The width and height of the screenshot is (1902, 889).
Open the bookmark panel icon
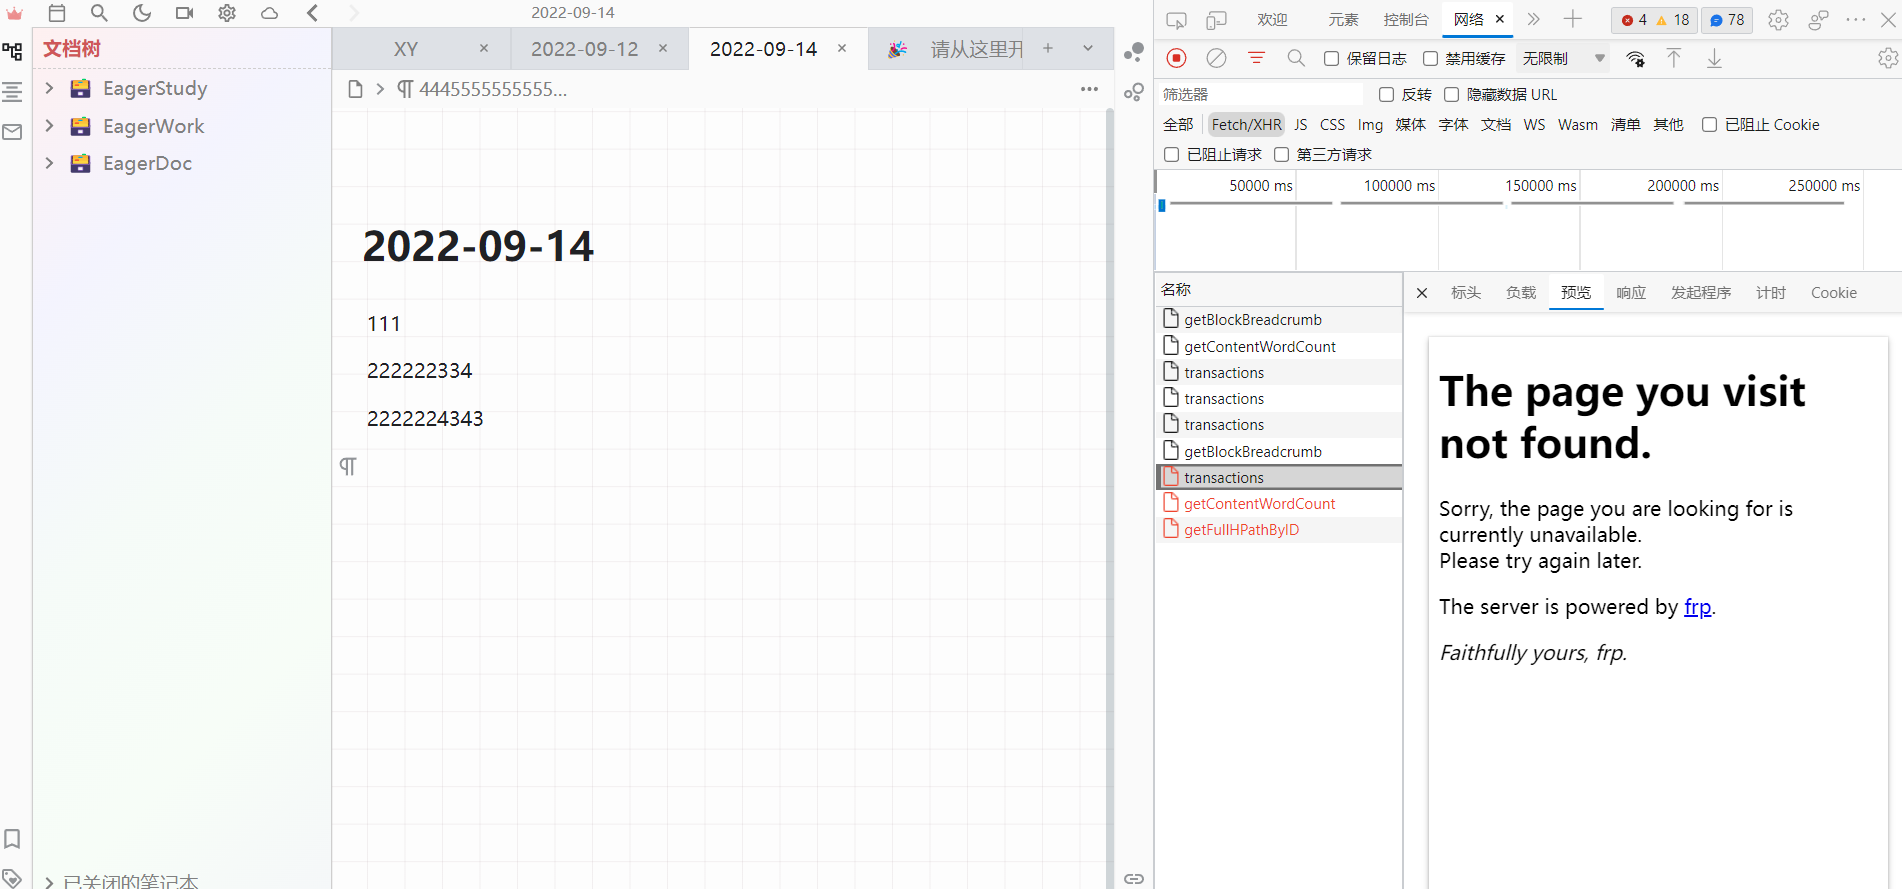(13, 838)
